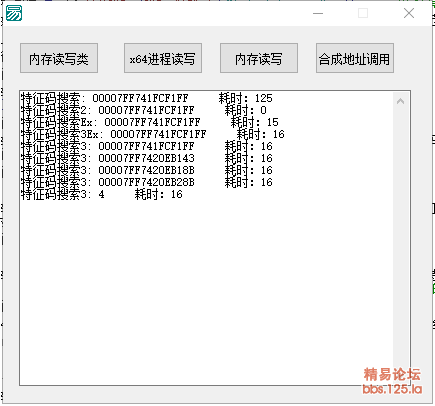This screenshot has width=435, height=406.
Task: Click the green app icon in title bar
Action: point(14,13)
